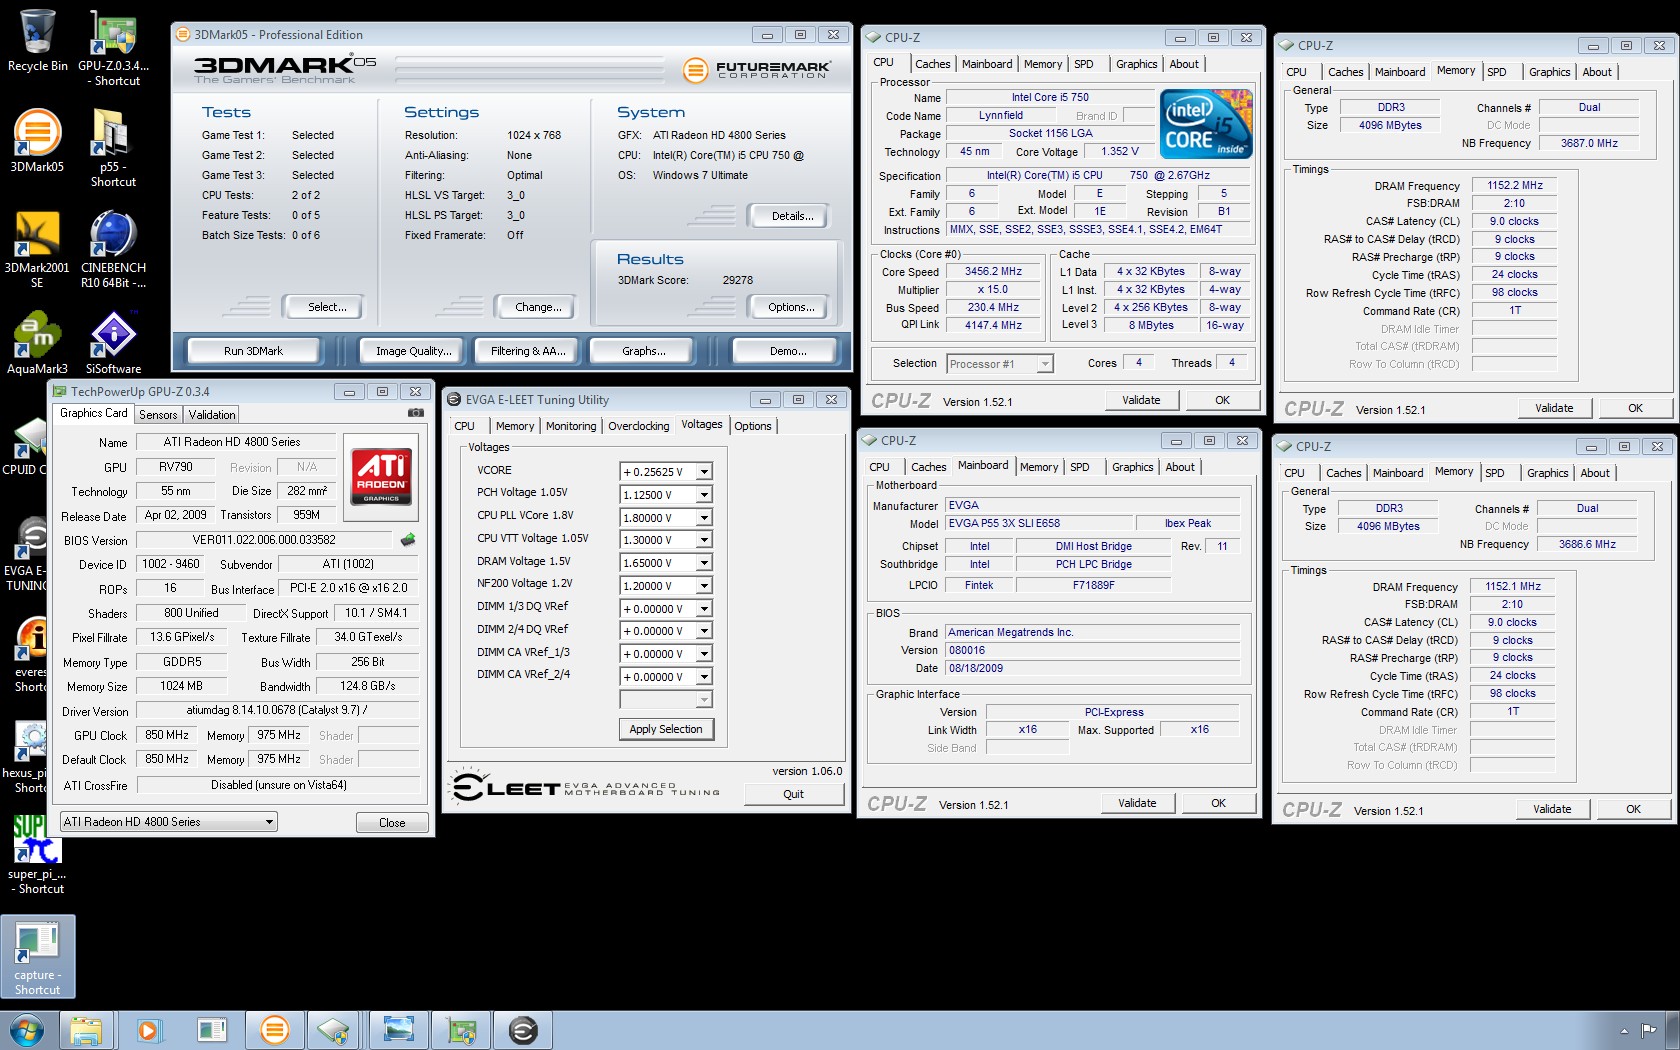This screenshot has width=1680, height=1050.
Task: Open the CPU VTT Voltage 1.05V dropdown
Action: point(704,540)
